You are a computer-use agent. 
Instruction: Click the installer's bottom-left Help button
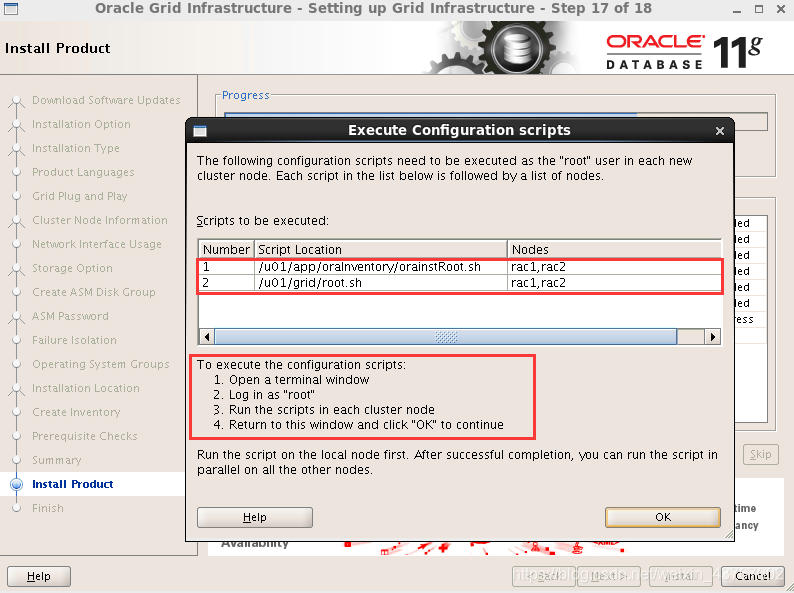[38, 576]
